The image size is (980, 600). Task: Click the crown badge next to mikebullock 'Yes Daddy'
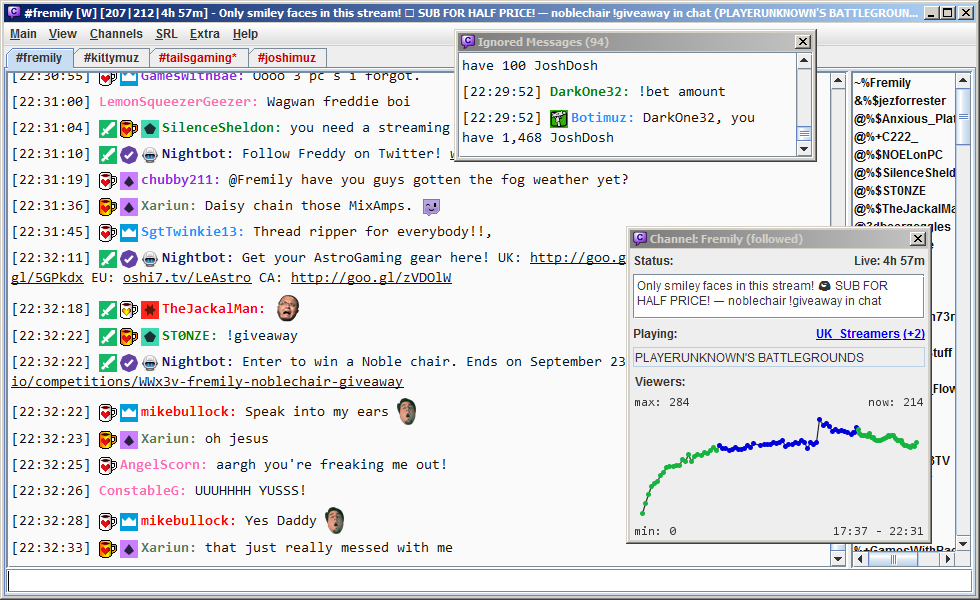pyautogui.click(x=129, y=521)
